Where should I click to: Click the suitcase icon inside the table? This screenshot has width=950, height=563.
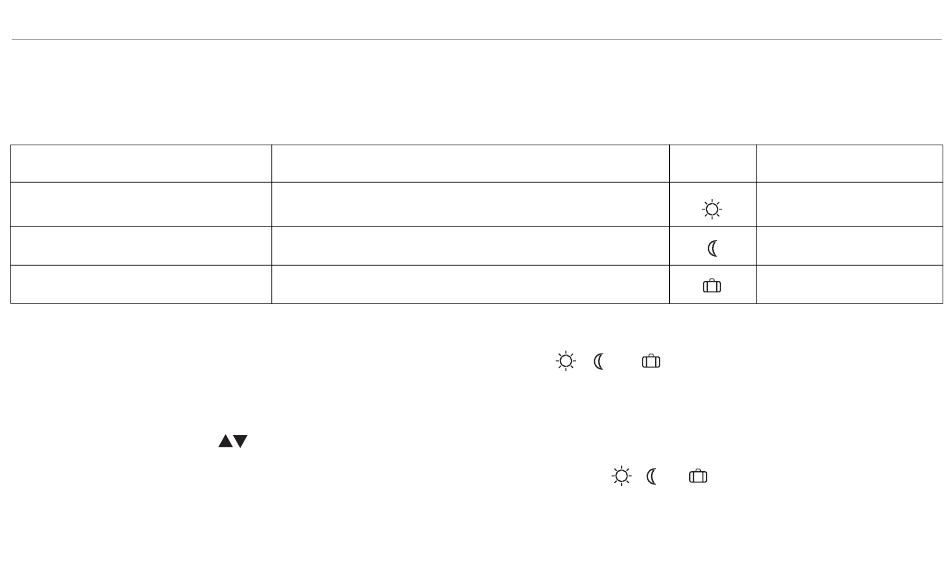click(x=712, y=285)
